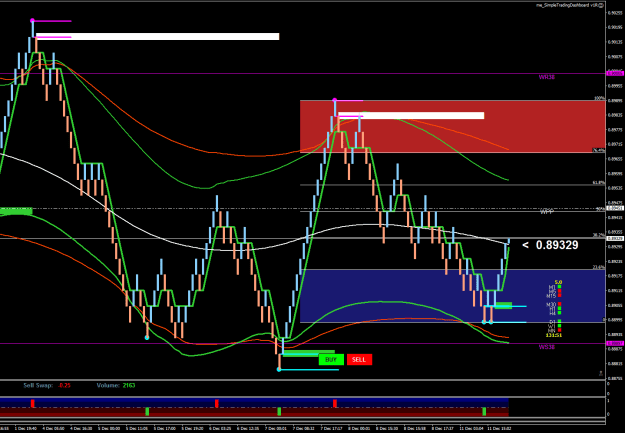Click the 61.8% Fibonacci level label
Viewport: 625px width, 433px height.
pyautogui.click(x=599, y=183)
